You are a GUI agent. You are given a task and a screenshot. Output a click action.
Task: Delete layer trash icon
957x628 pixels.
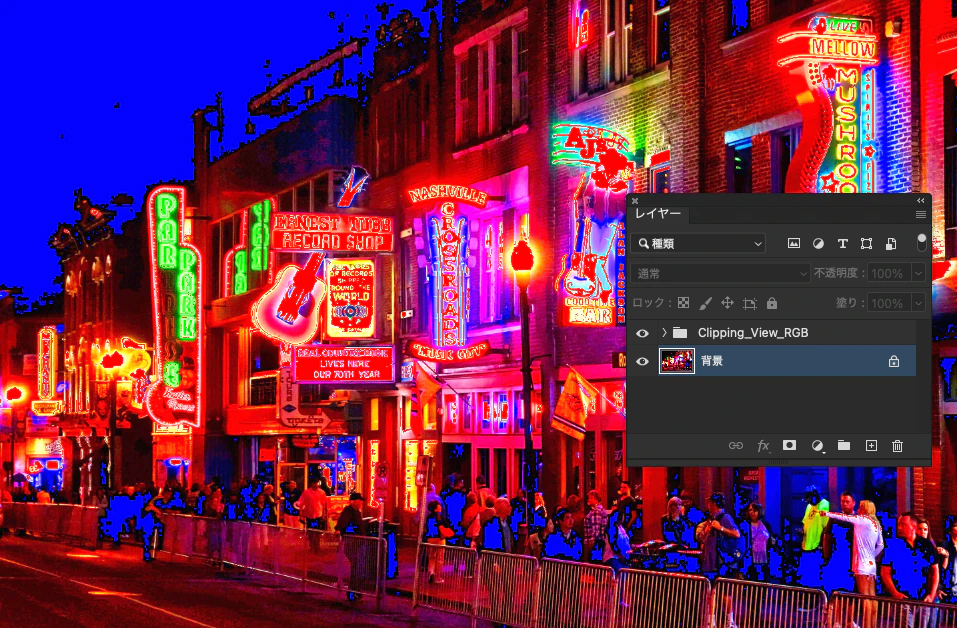tap(897, 446)
